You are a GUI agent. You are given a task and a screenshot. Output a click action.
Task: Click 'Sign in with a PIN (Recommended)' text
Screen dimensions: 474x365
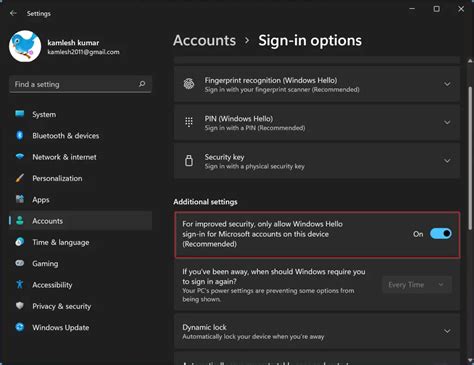pos(255,128)
